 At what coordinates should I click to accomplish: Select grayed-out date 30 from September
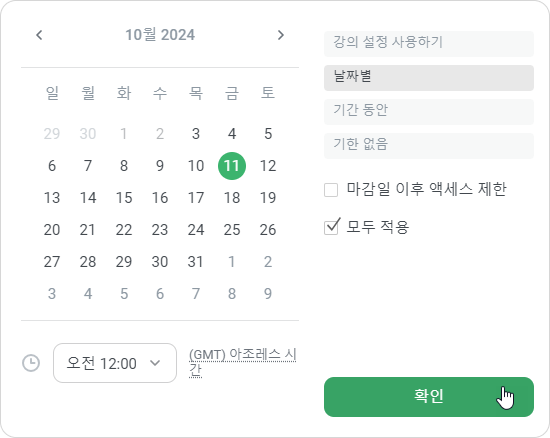[88, 134]
